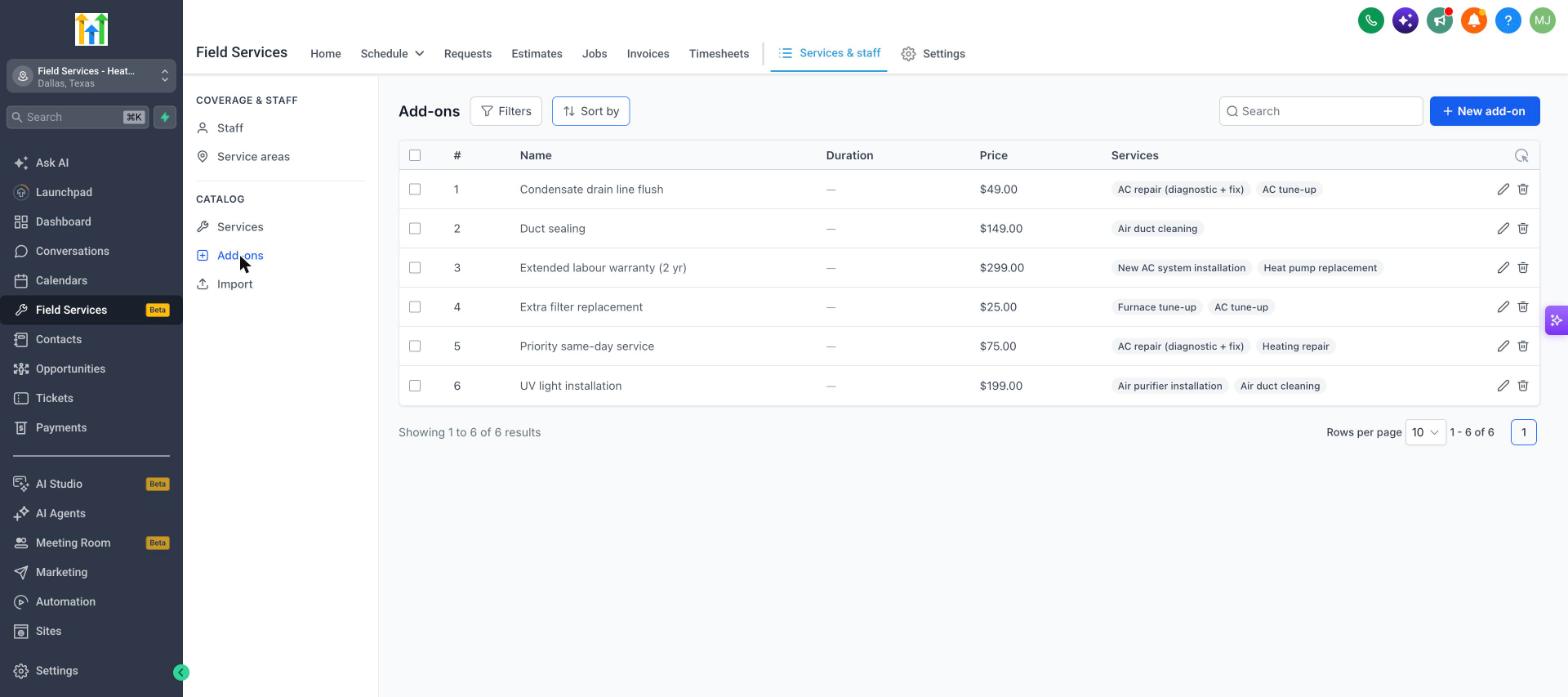Select the Priority same-day service checkbox
This screenshot has height=697, width=1568.
click(x=415, y=346)
